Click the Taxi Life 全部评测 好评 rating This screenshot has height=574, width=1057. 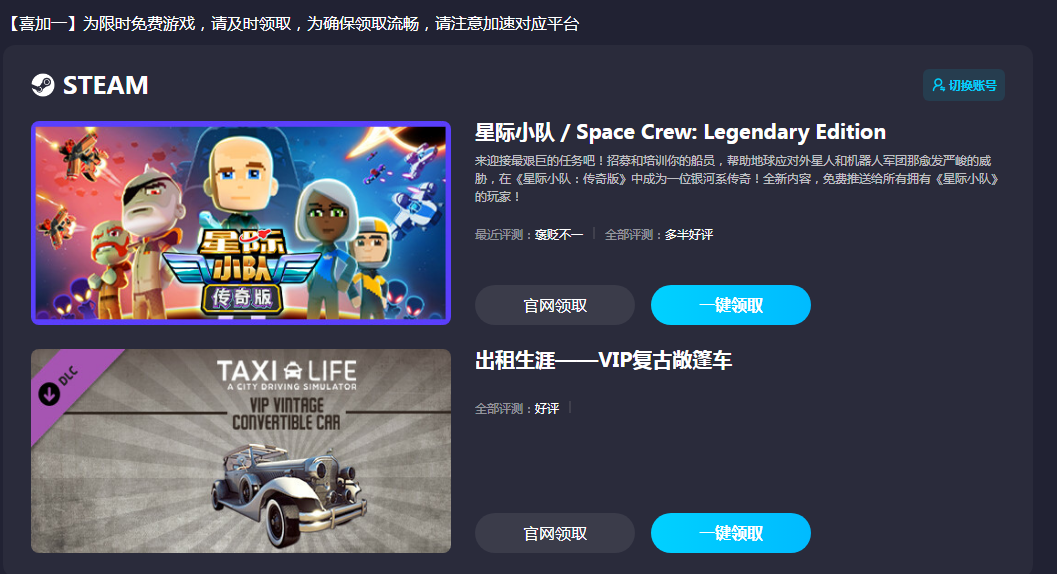point(517,409)
